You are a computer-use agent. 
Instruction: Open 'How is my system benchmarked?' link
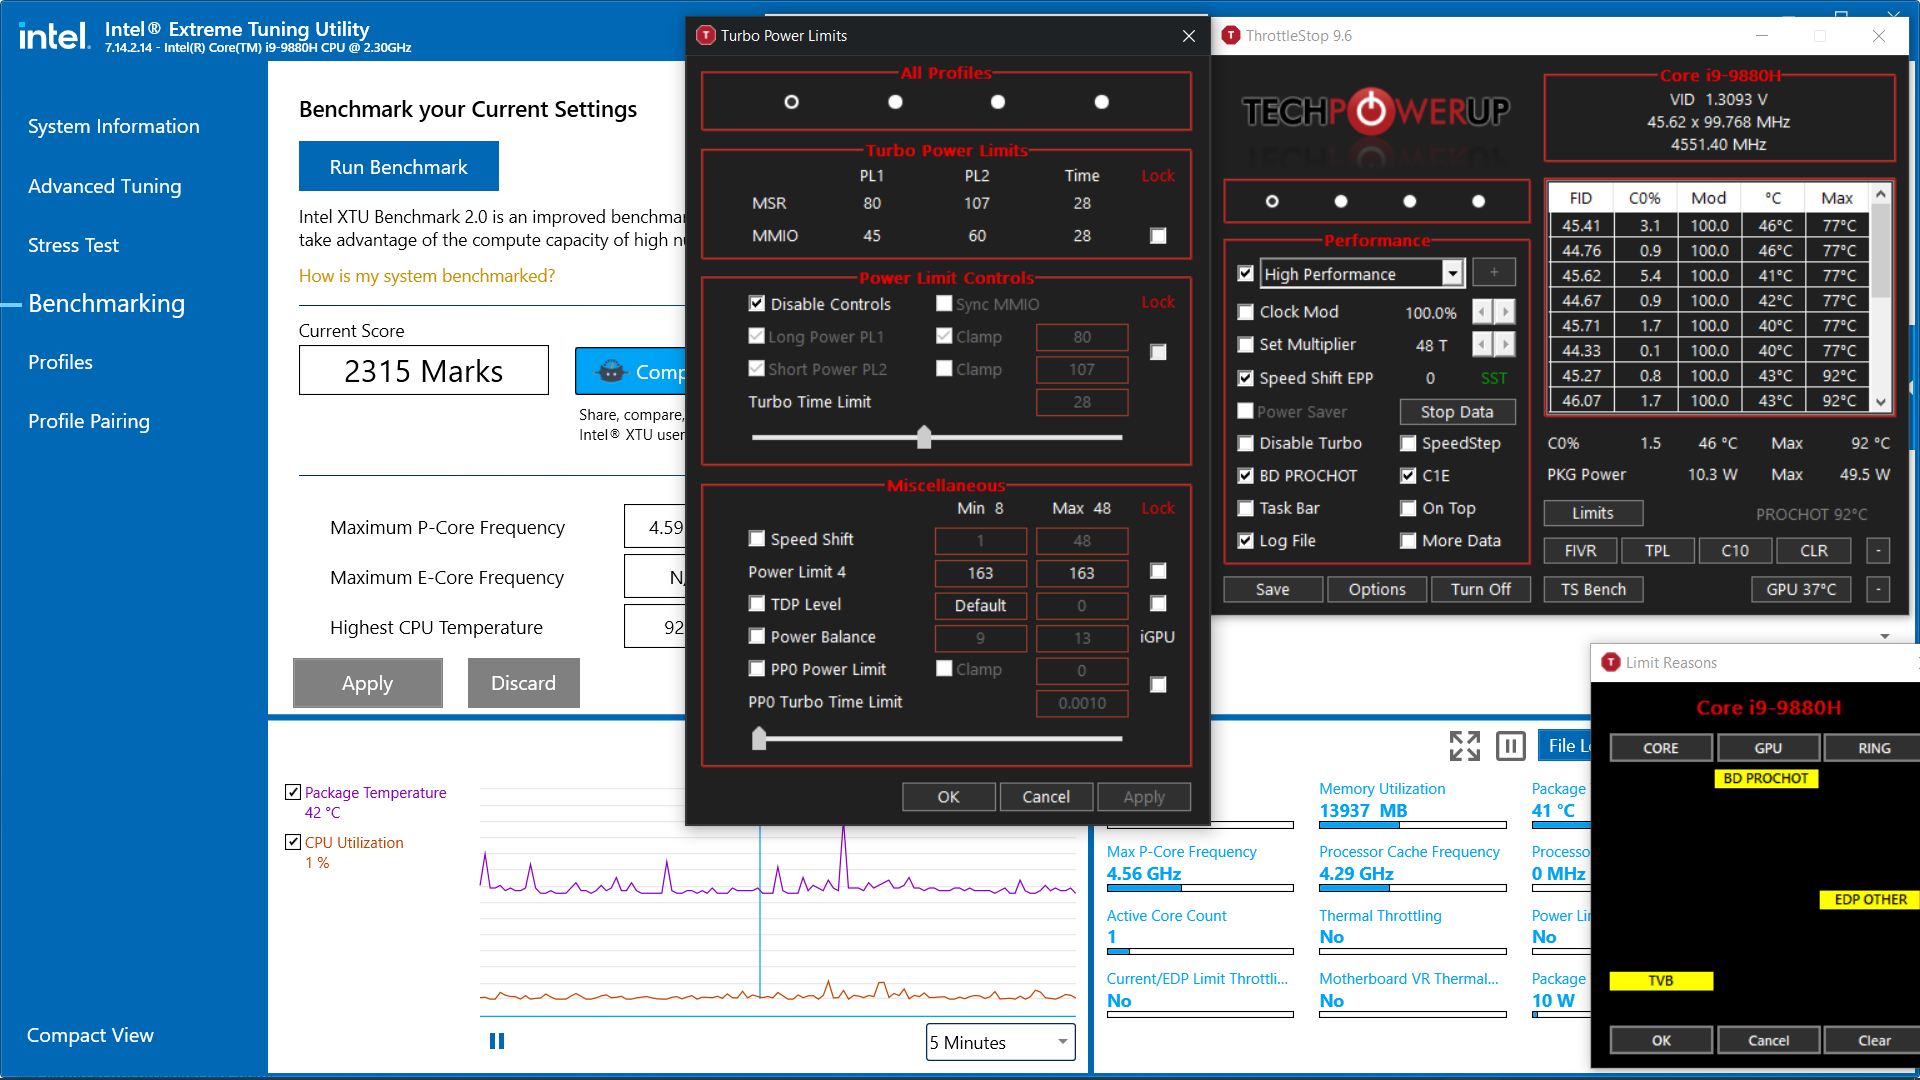pos(426,276)
